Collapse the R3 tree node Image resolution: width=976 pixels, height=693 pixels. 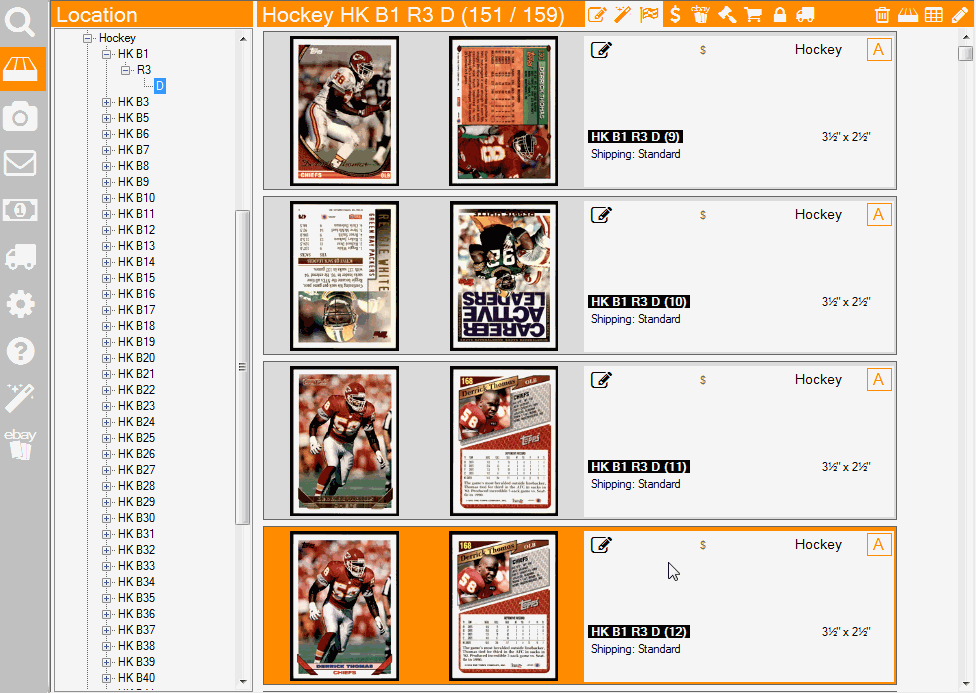(125, 70)
